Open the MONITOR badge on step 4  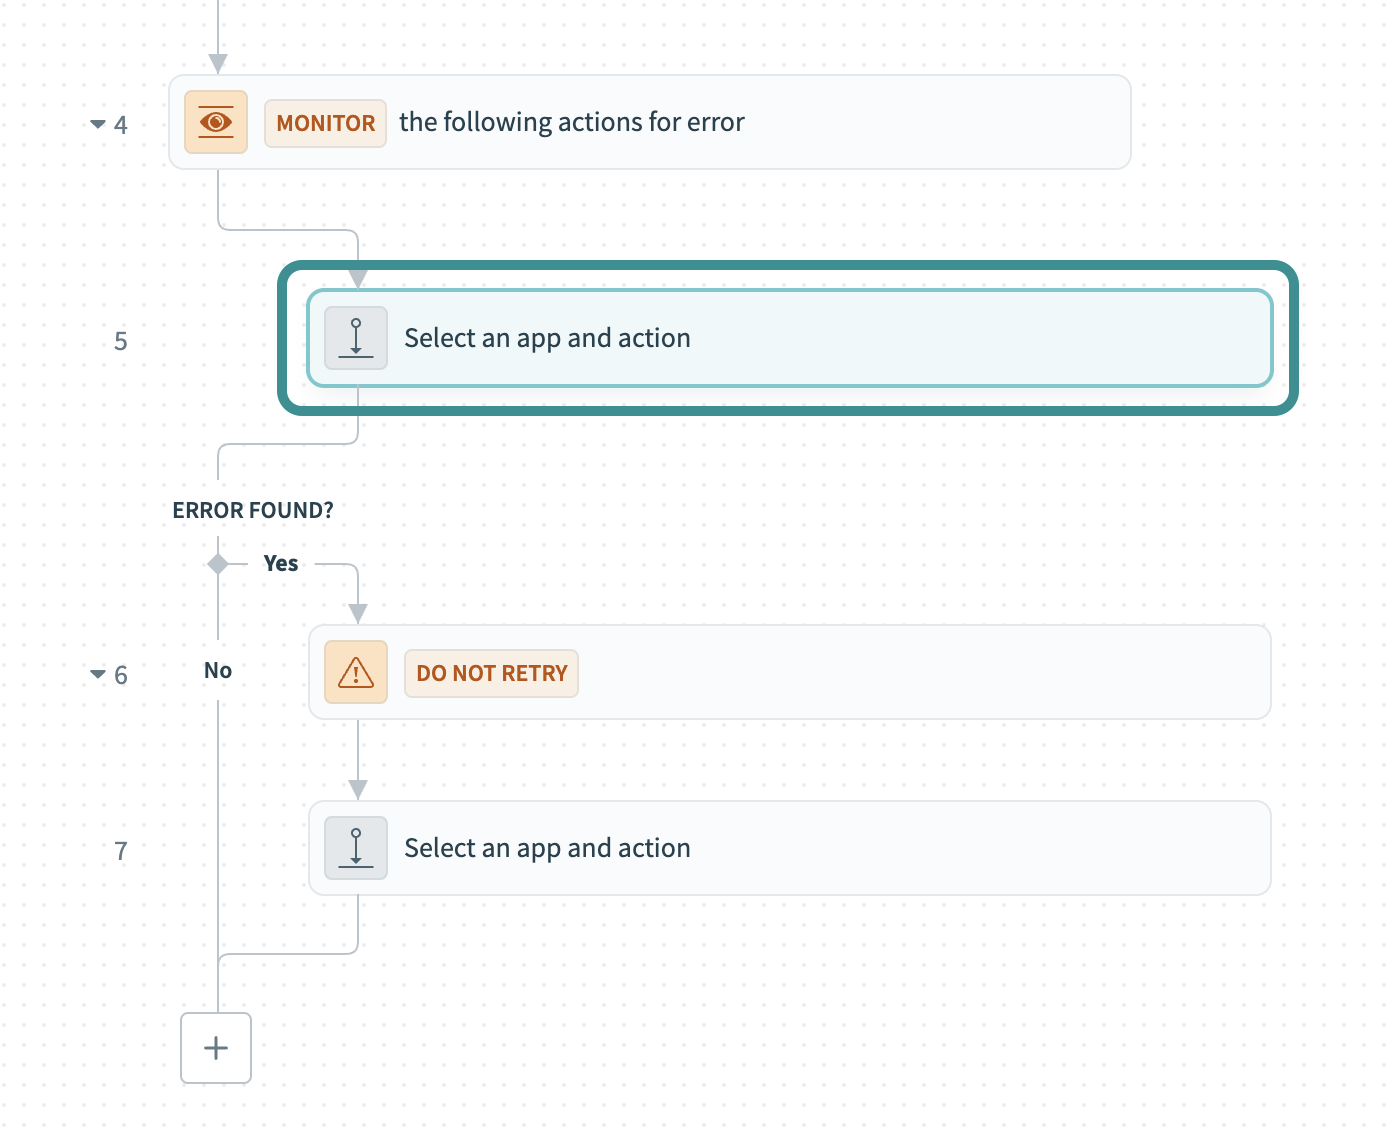pyautogui.click(x=324, y=122)
